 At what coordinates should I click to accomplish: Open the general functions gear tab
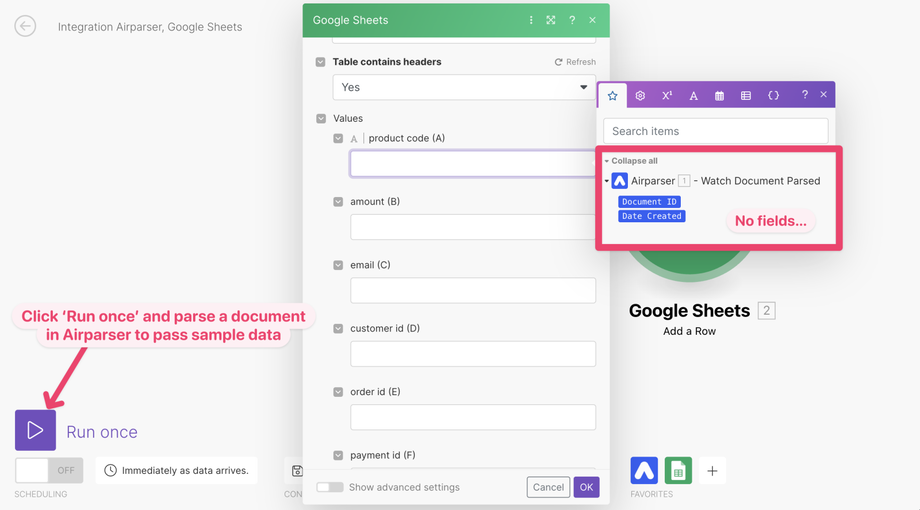640,96
